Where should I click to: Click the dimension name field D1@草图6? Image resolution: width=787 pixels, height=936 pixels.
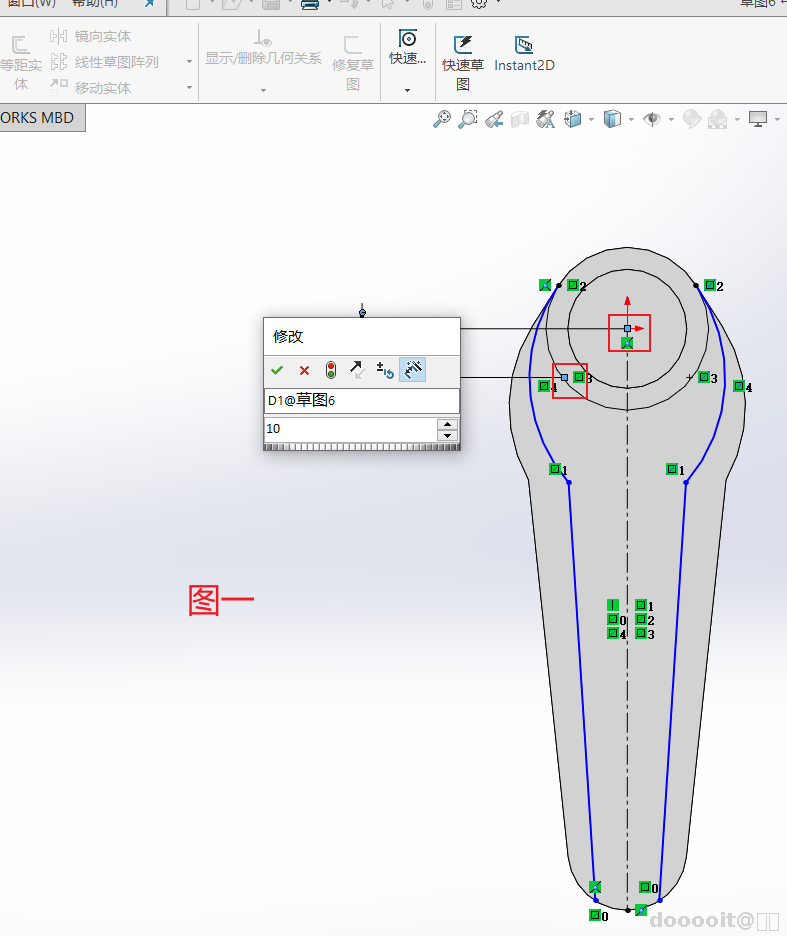point(361,400)
